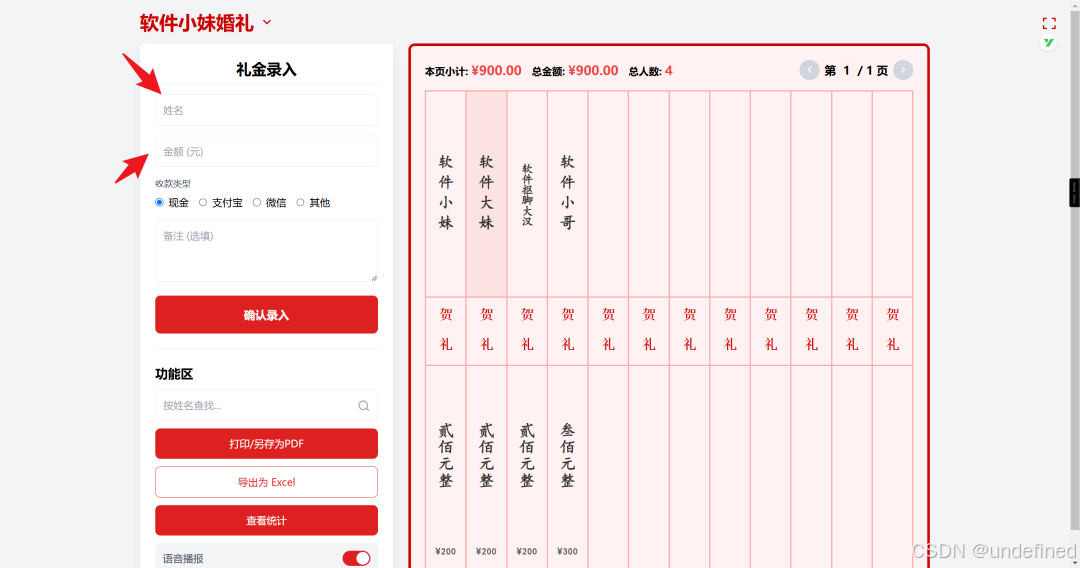
Task: Click the 礼金录入 heading
Action: (267, 70)
